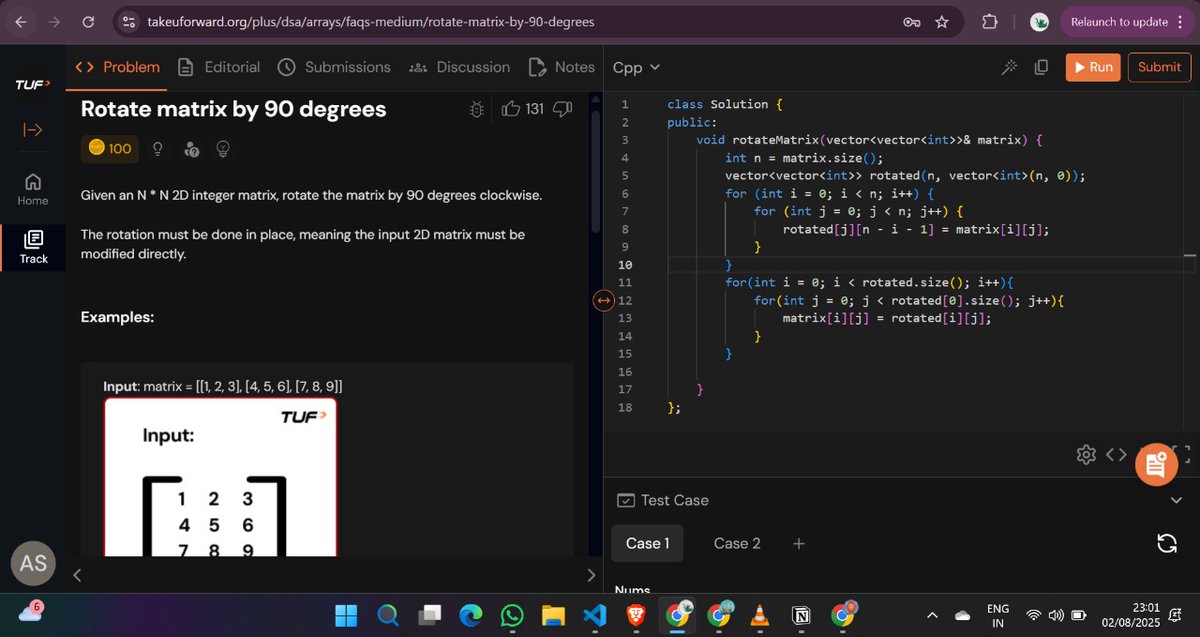Open VLC from the taskbar
The height and width of the screenshot is (637, 1200).
[x=759, y=614]
